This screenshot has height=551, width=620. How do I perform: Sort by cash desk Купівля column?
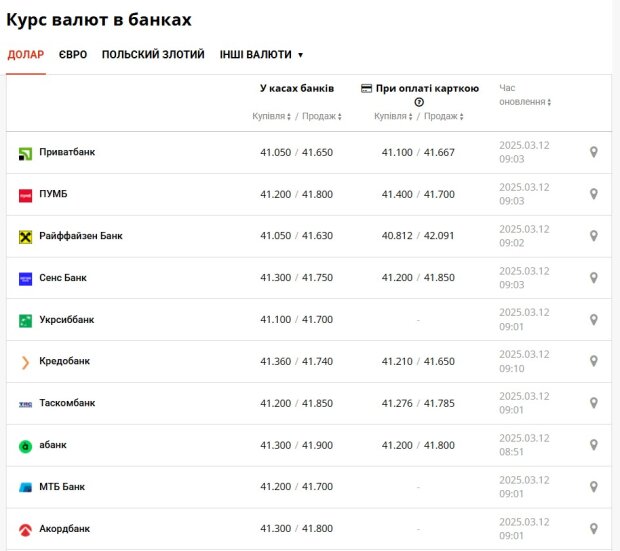click(271, 116)
